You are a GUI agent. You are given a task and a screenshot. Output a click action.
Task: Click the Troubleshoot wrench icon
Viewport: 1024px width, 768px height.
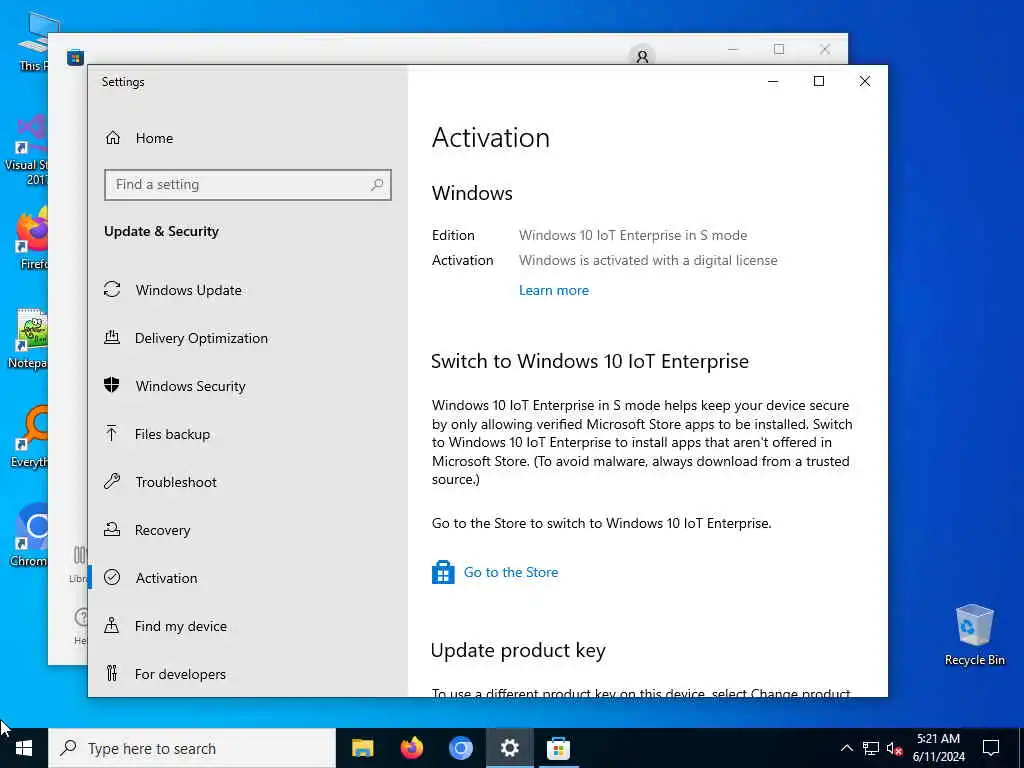click(112, 481)
